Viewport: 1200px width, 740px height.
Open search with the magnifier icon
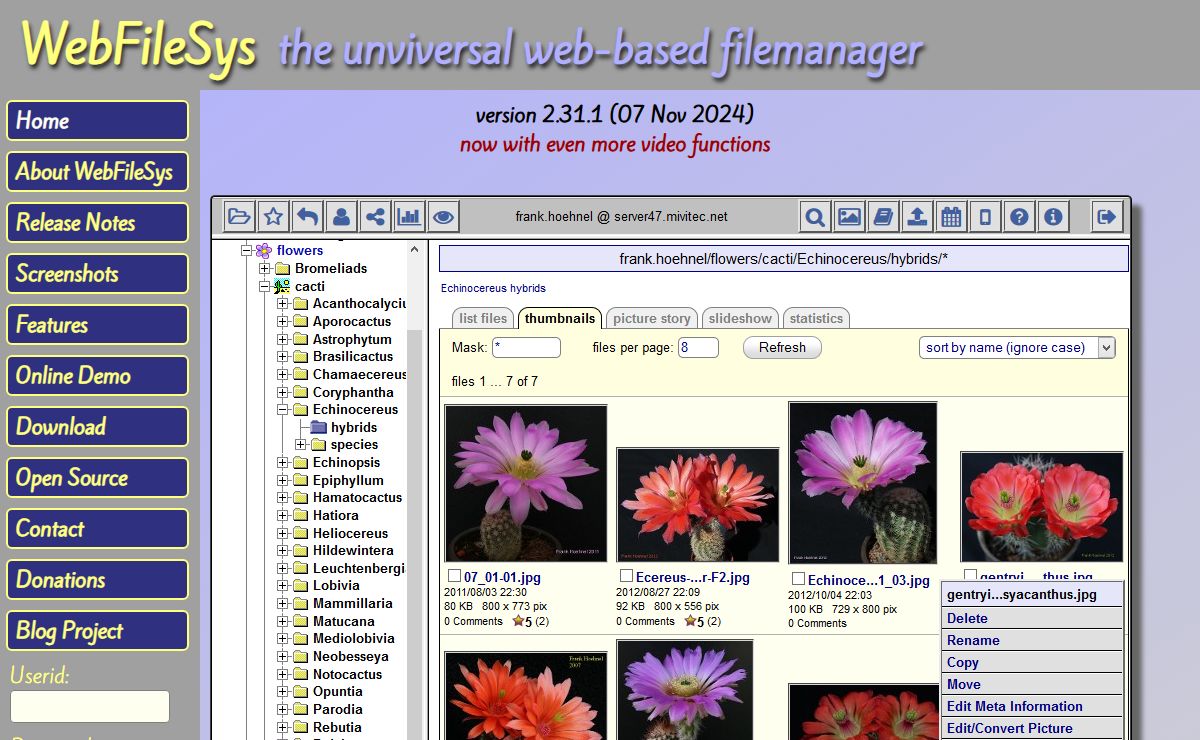(x=816, y=216)
